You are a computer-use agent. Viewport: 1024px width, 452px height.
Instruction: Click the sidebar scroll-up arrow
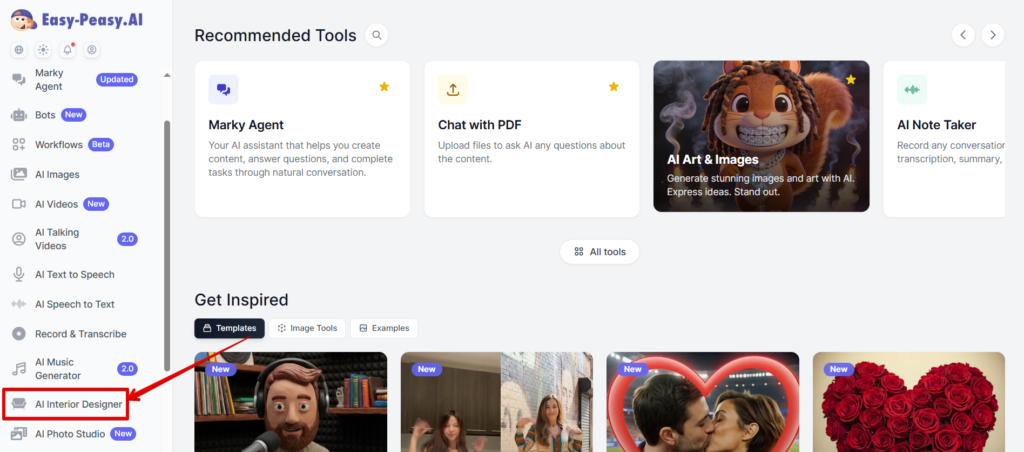click(x=167, y=74)
